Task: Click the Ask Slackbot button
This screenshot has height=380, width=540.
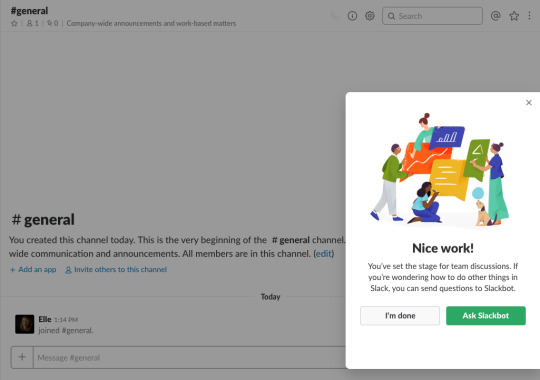Action: click(486, 316)
